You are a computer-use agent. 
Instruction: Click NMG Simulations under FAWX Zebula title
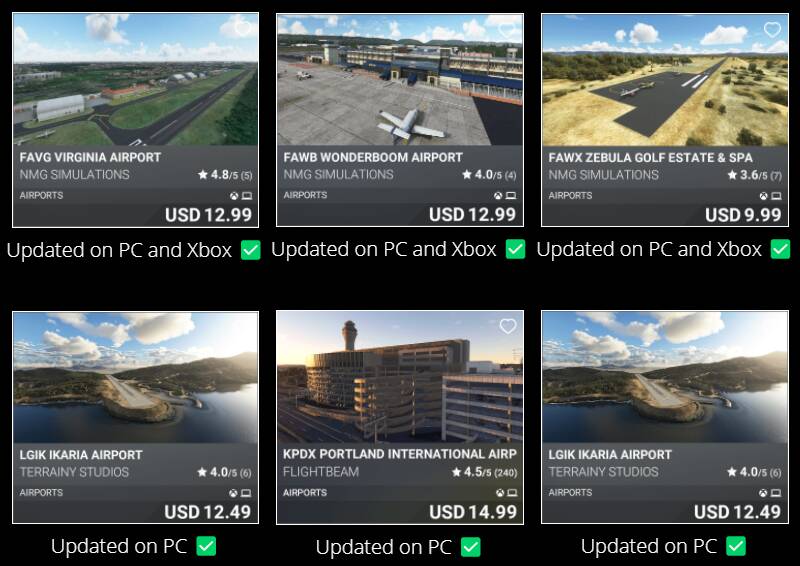coord(604,175)
